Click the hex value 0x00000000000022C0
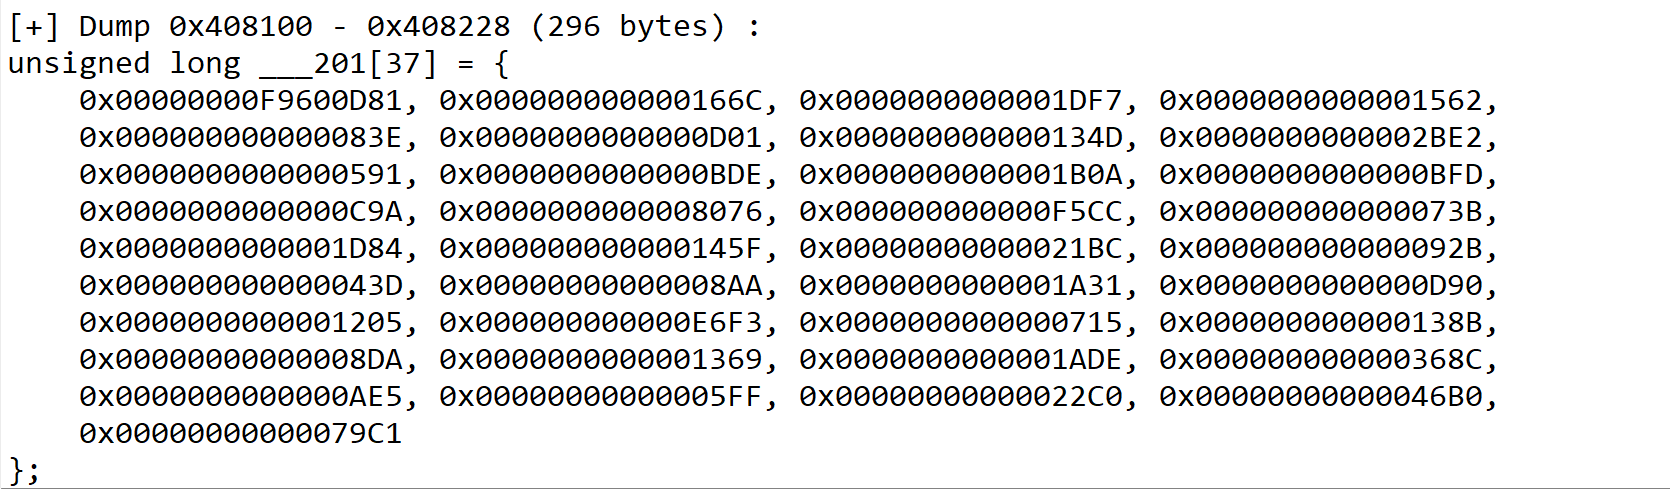The image size is (1670, 489). [x=960, y=397]
